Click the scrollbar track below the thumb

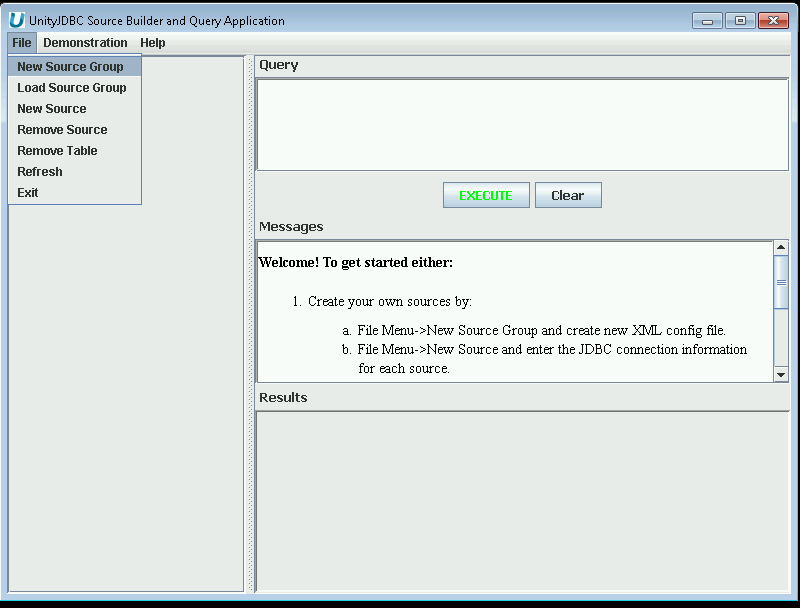[x=782, y=340]
